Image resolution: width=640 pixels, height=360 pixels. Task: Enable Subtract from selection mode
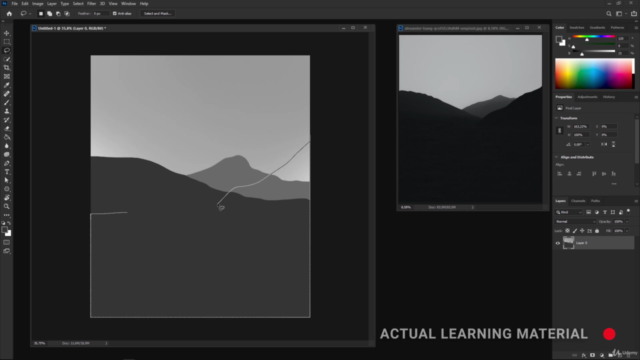tap(58, 13)
